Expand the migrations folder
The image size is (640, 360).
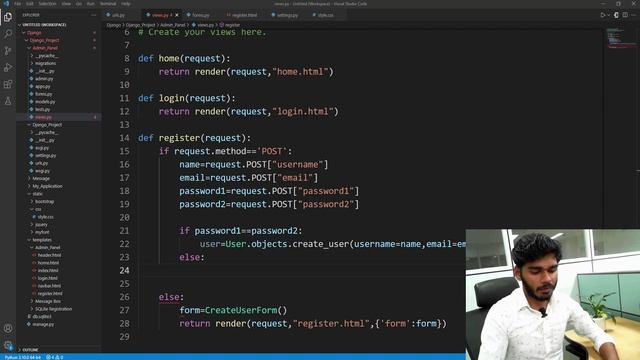[x=45, y=63]
